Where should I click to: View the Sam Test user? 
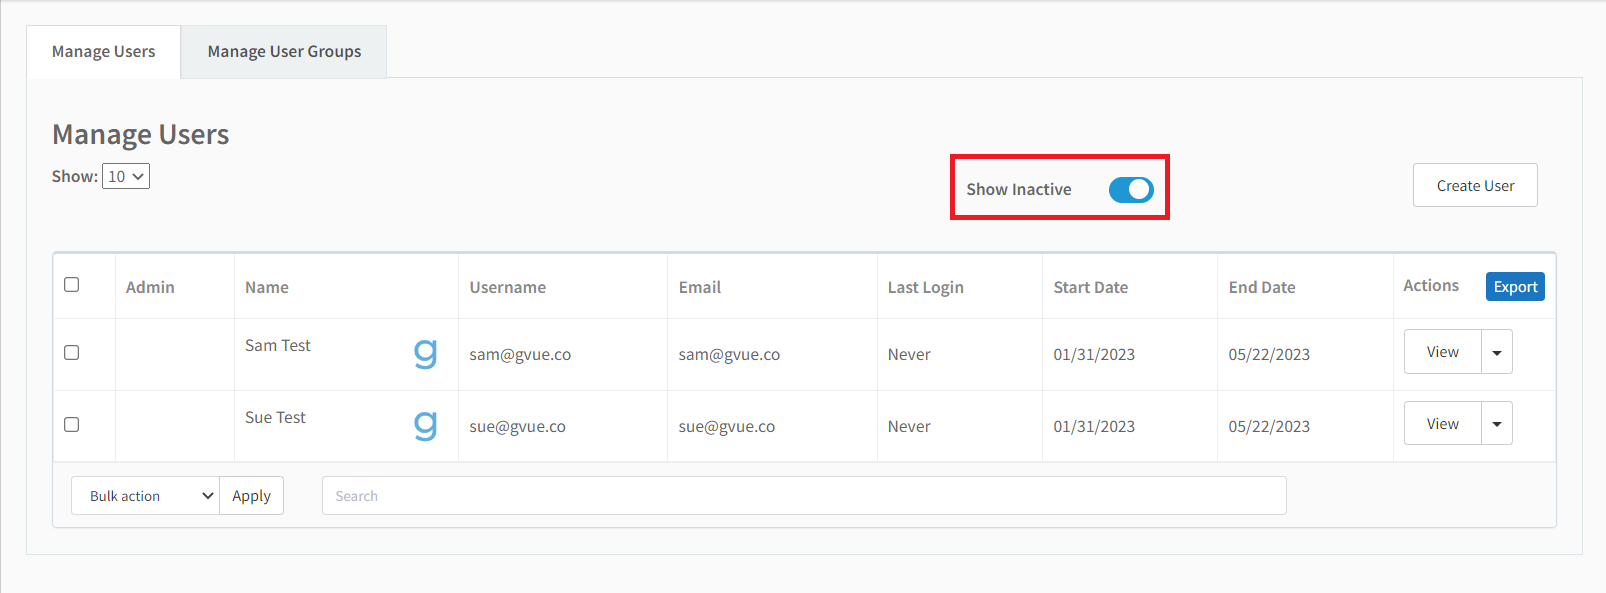tap(1442, 352)
